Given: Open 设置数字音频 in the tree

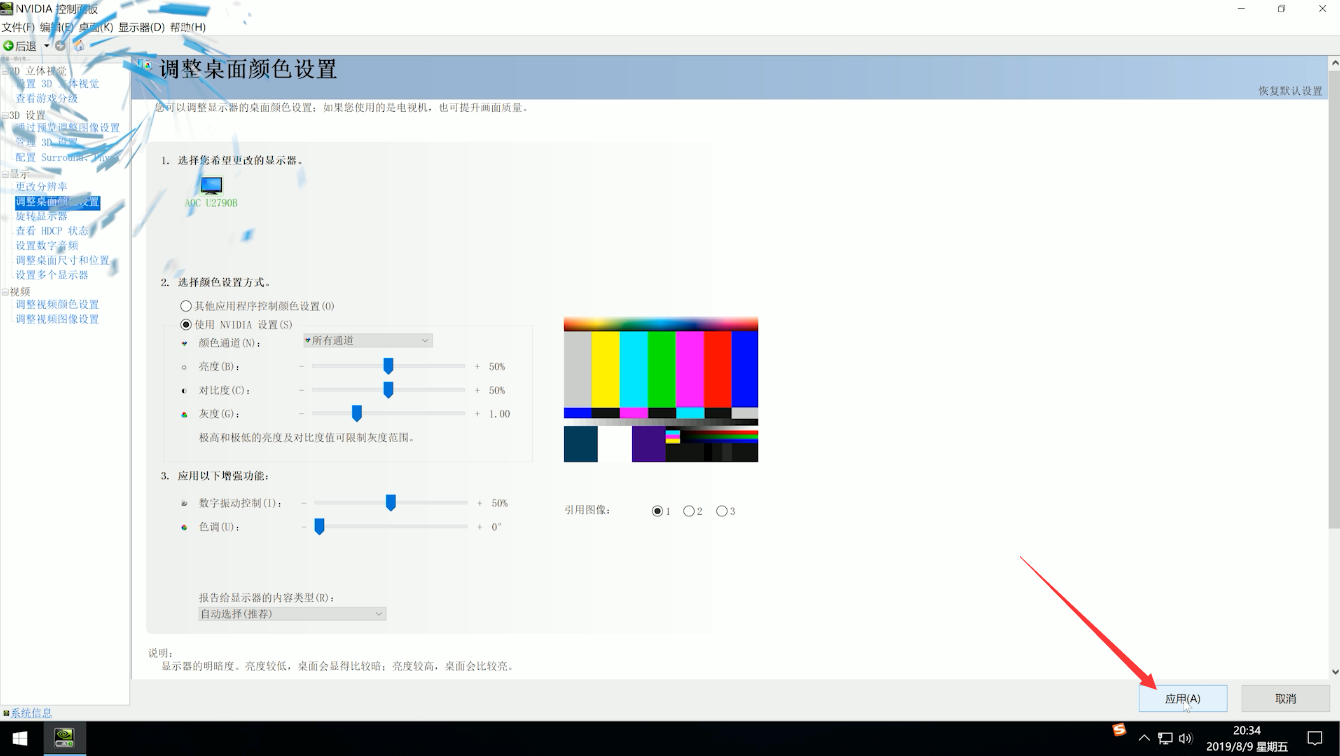Looking at the screenshot, I should (46, 246).
